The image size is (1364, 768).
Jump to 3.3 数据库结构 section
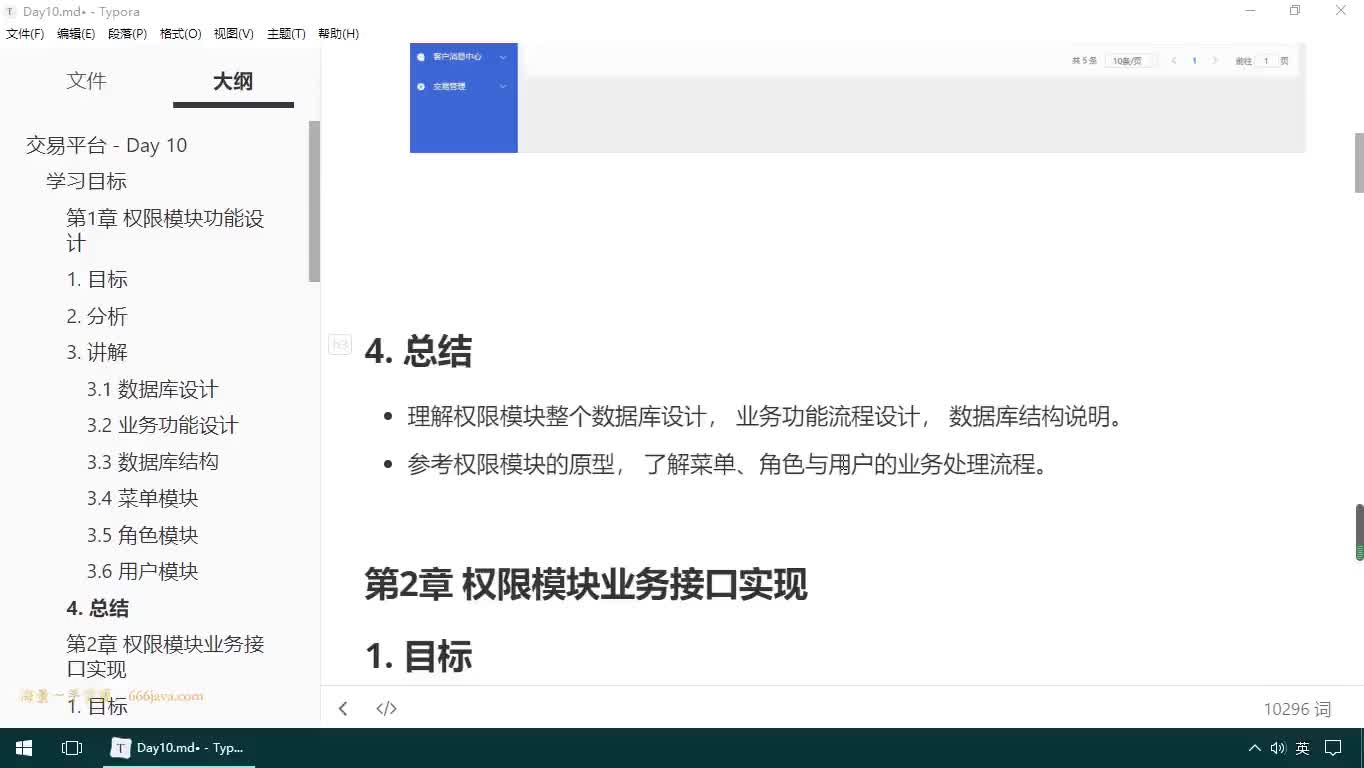click(152, 462)
